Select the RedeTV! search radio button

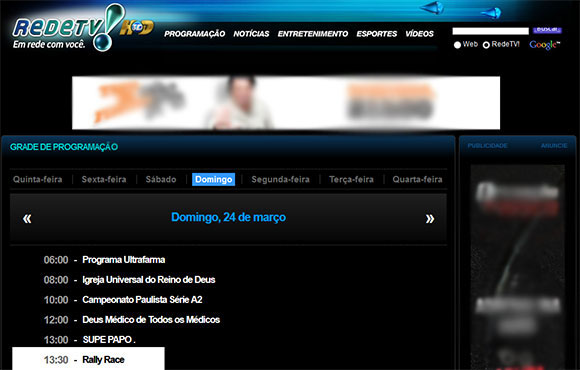pyautogui.click(x=486, y=45)
